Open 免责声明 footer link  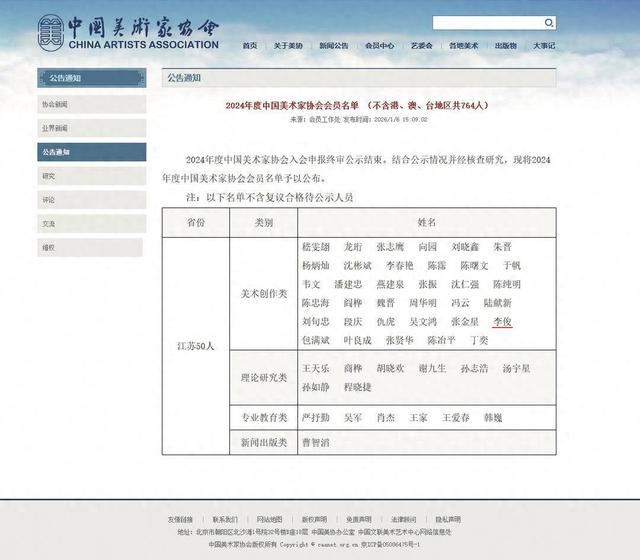[359, 519]
